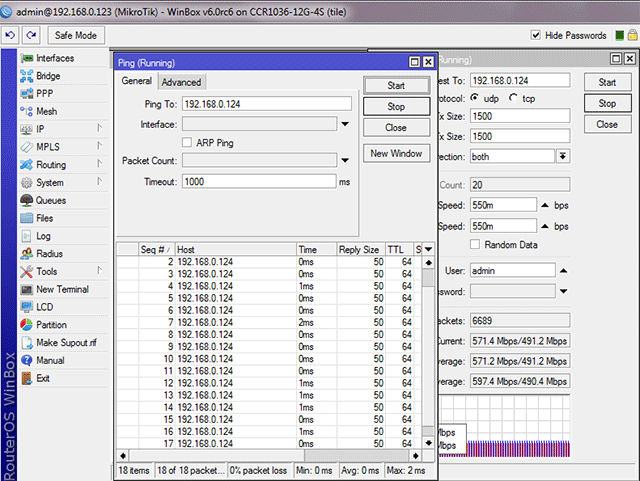Switch to the General tab
Screen dimensions: 640x481
coord(136,81)
